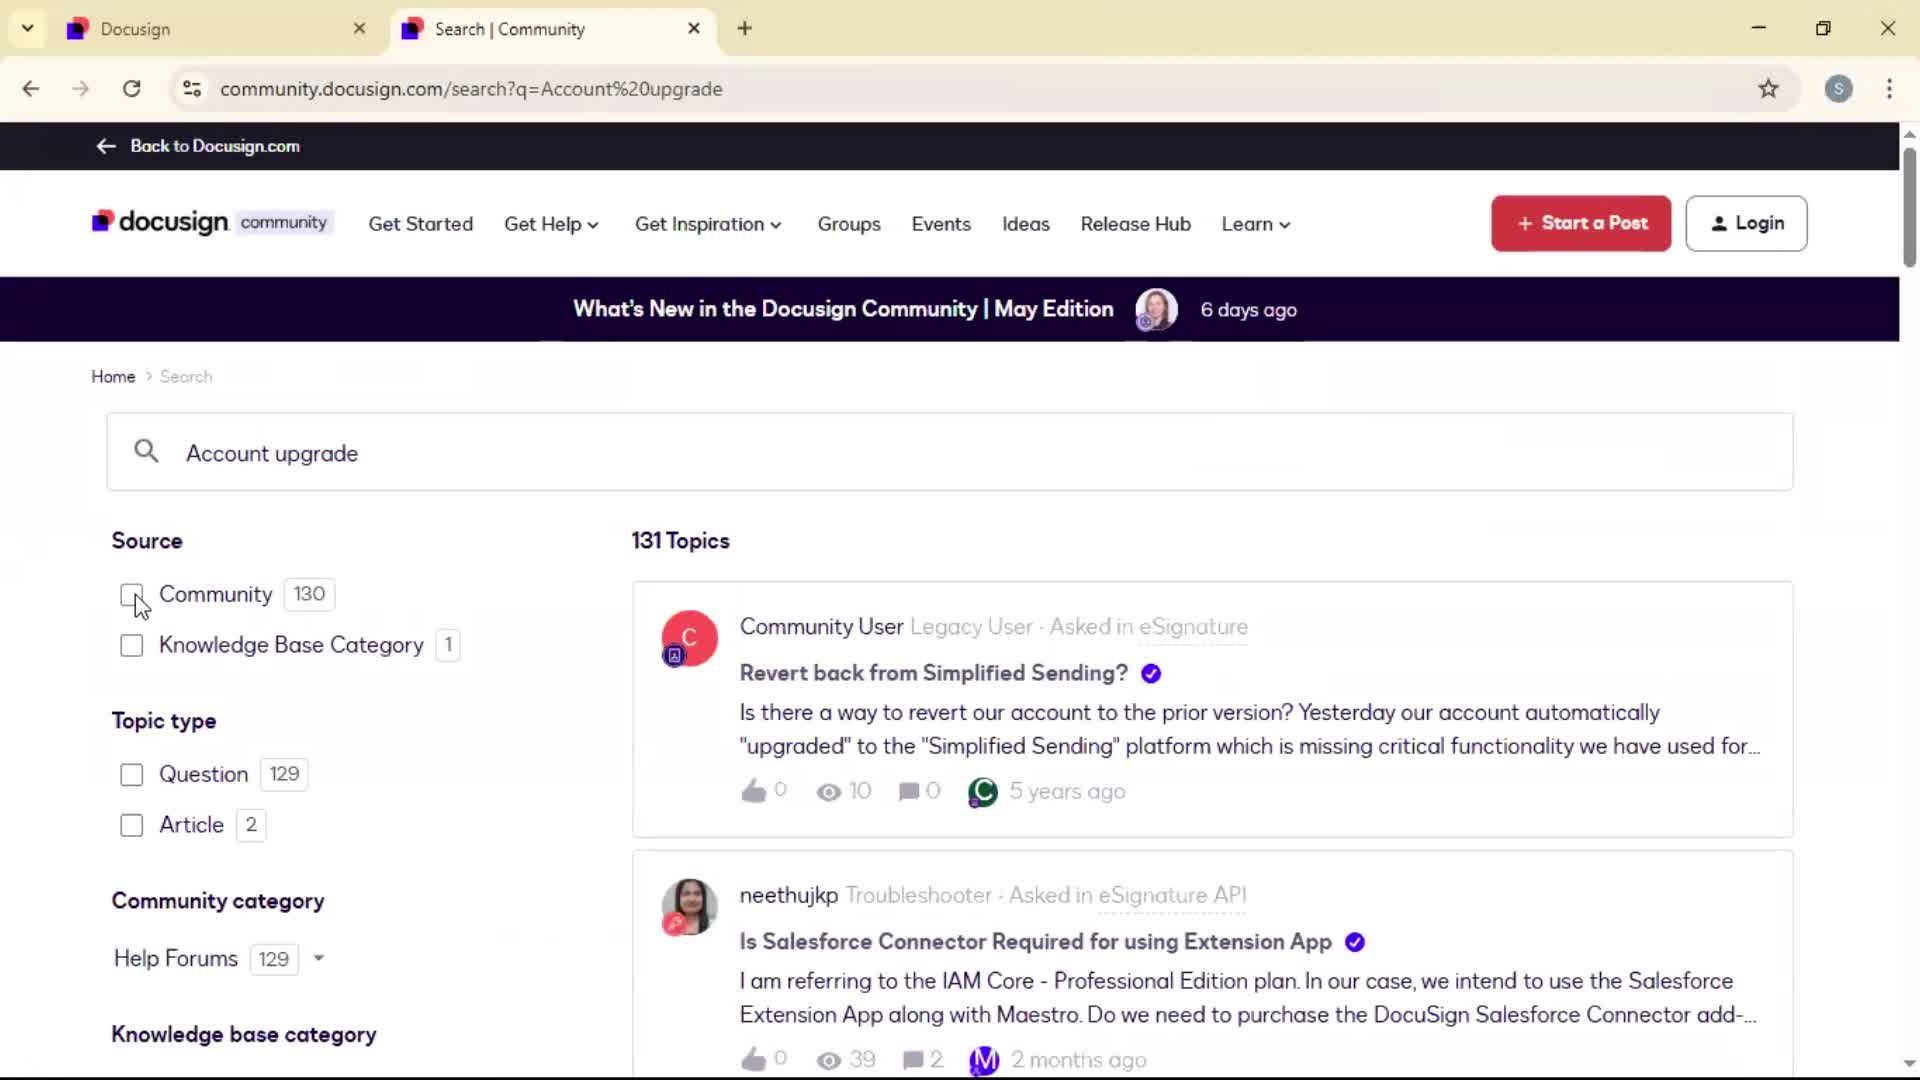
Task: Click the back arrow beside Back to Docusign.com
Action: click(x=106, y=146)
